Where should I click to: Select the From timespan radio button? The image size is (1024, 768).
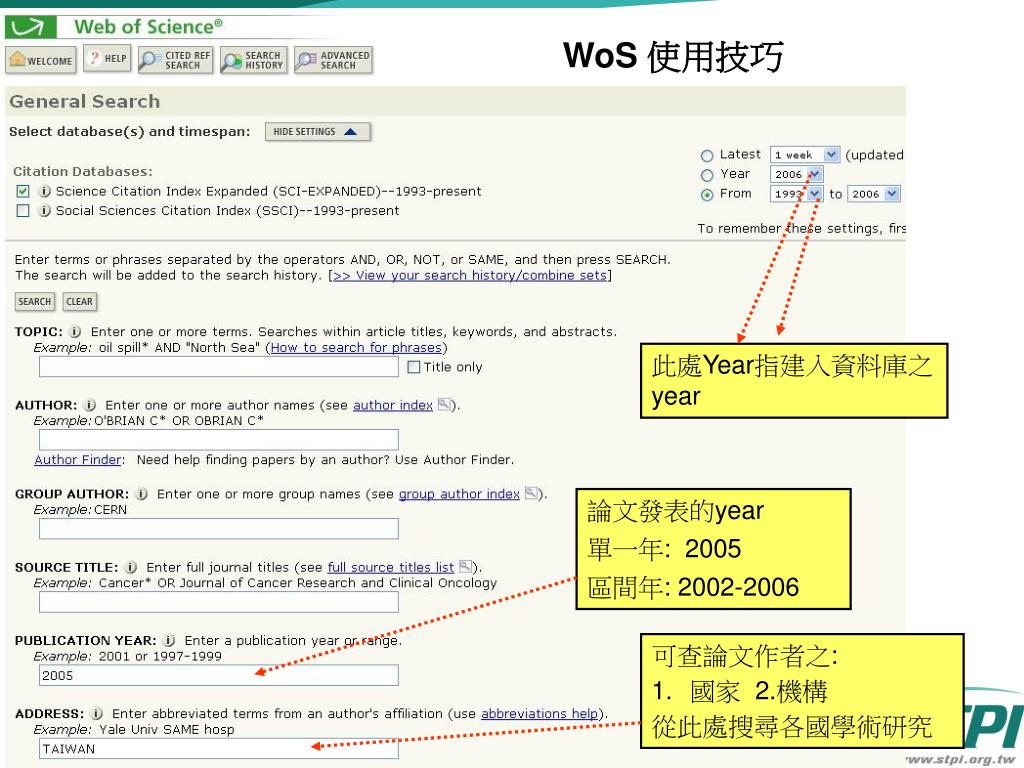click(x=707, y=195)
